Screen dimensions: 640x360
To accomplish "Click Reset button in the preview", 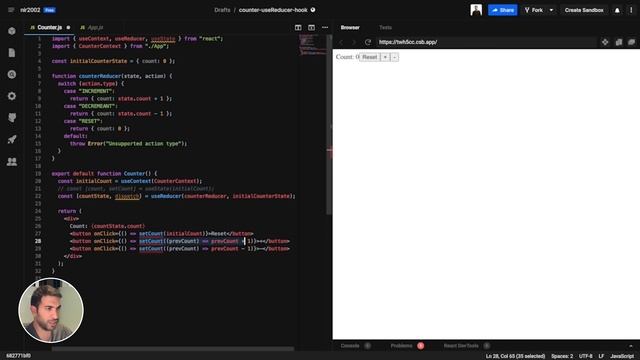I will pyautogui.click(x=370, y=57).
